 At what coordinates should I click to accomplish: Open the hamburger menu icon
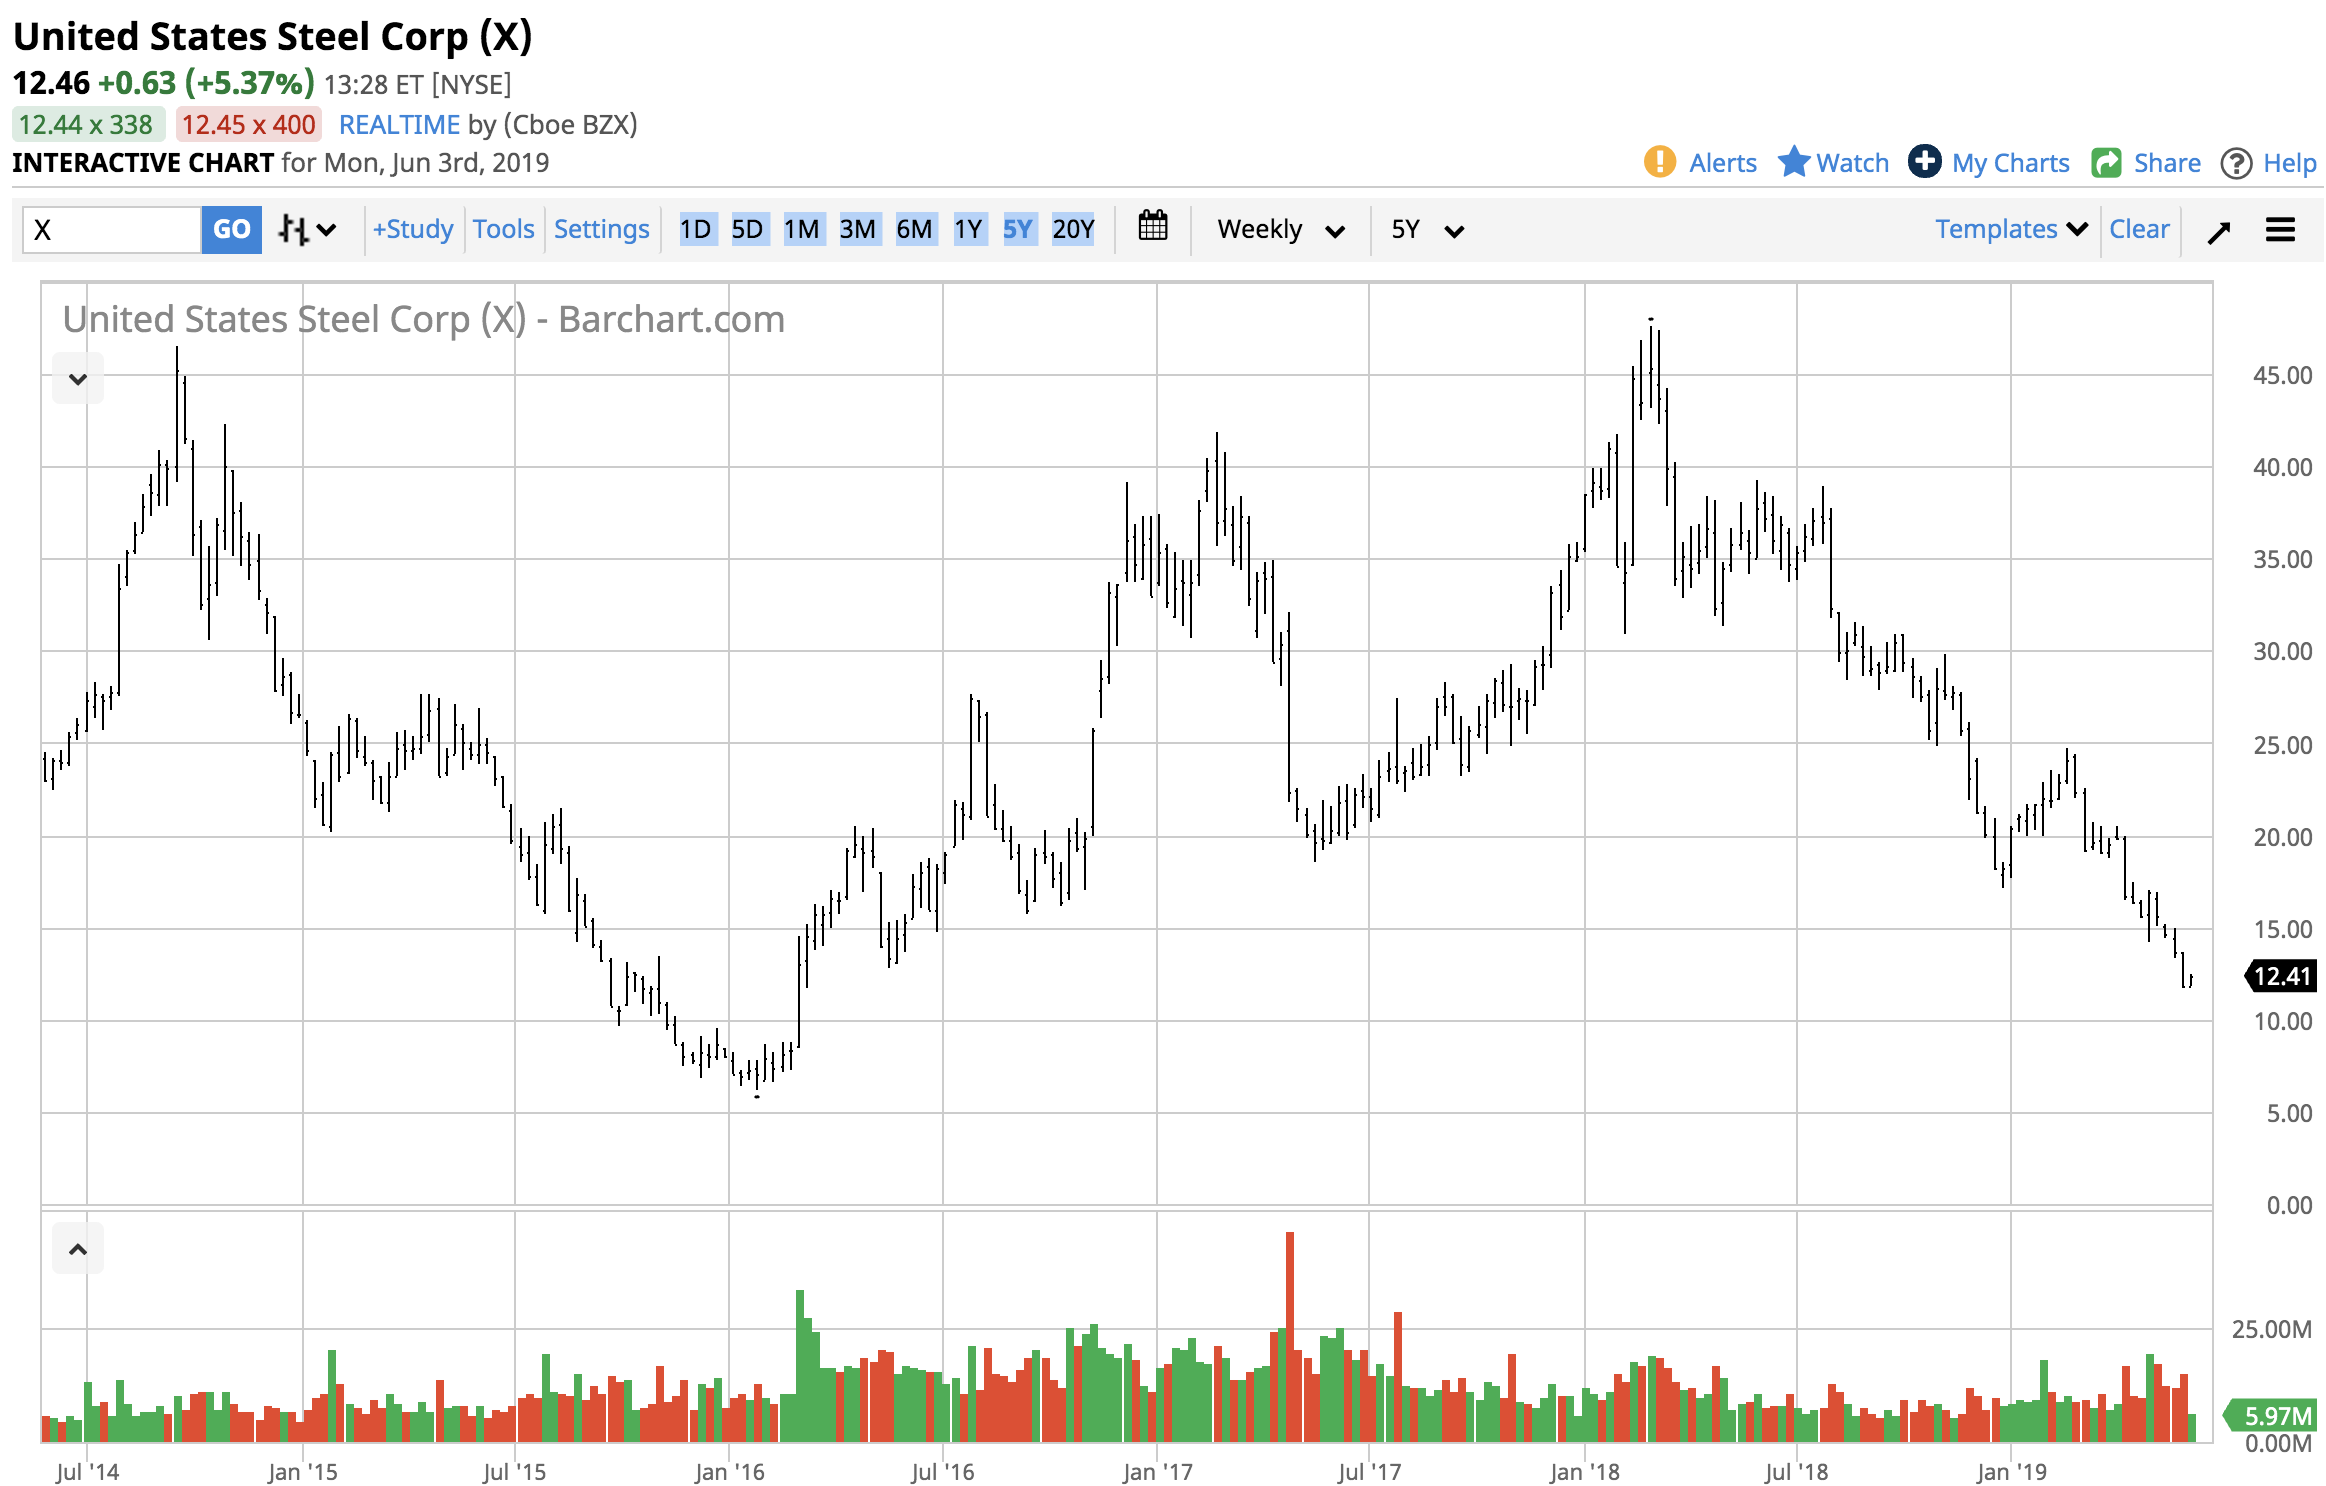[x=2280, y=230]
